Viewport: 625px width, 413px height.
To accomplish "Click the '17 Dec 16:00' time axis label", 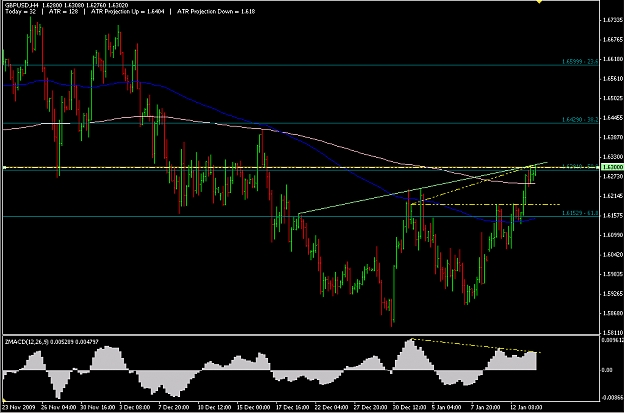I will tap(291, 408).
